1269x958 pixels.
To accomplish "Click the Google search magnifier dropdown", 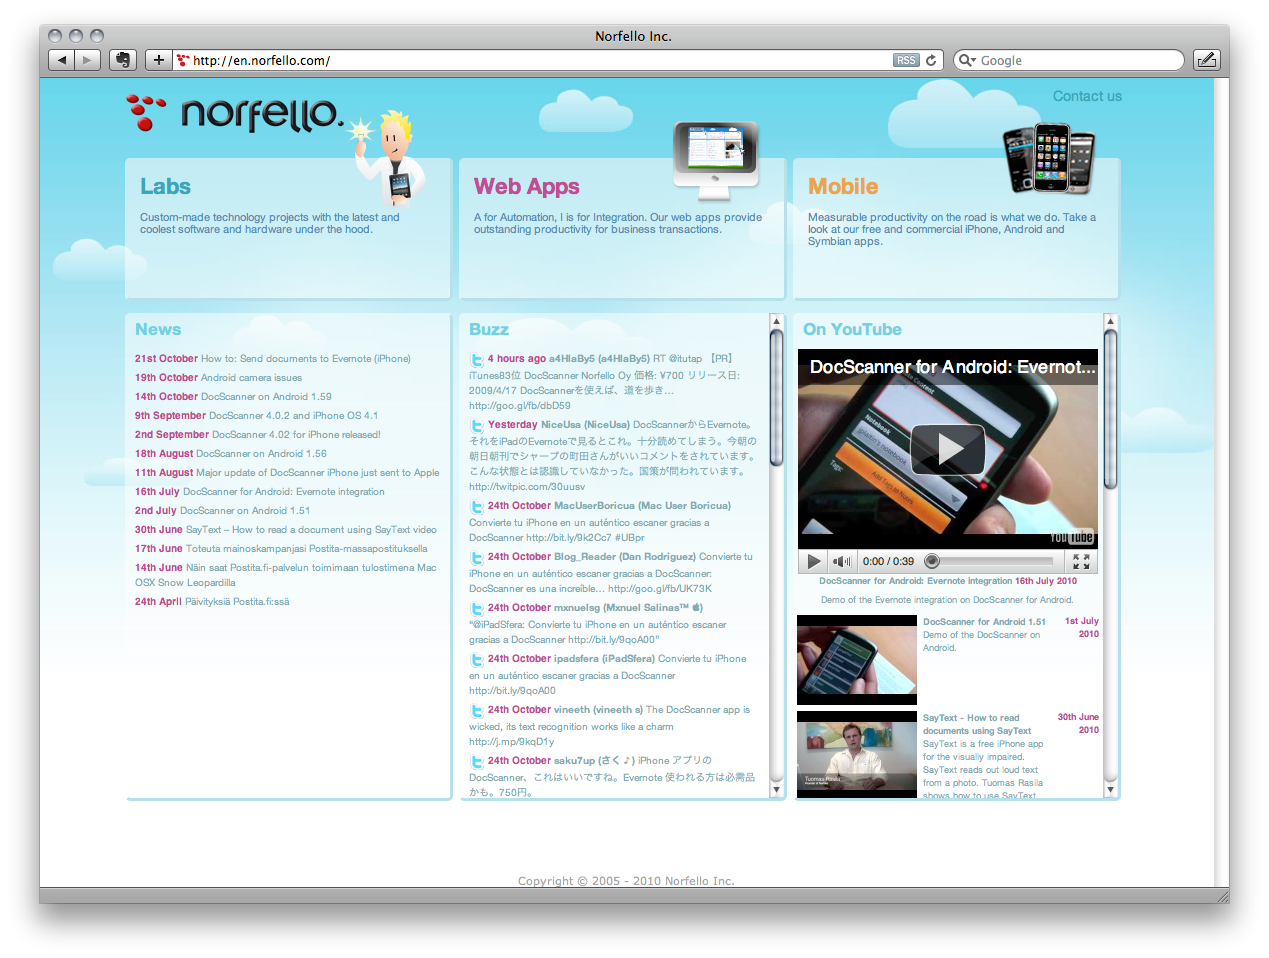I will 967,60.
